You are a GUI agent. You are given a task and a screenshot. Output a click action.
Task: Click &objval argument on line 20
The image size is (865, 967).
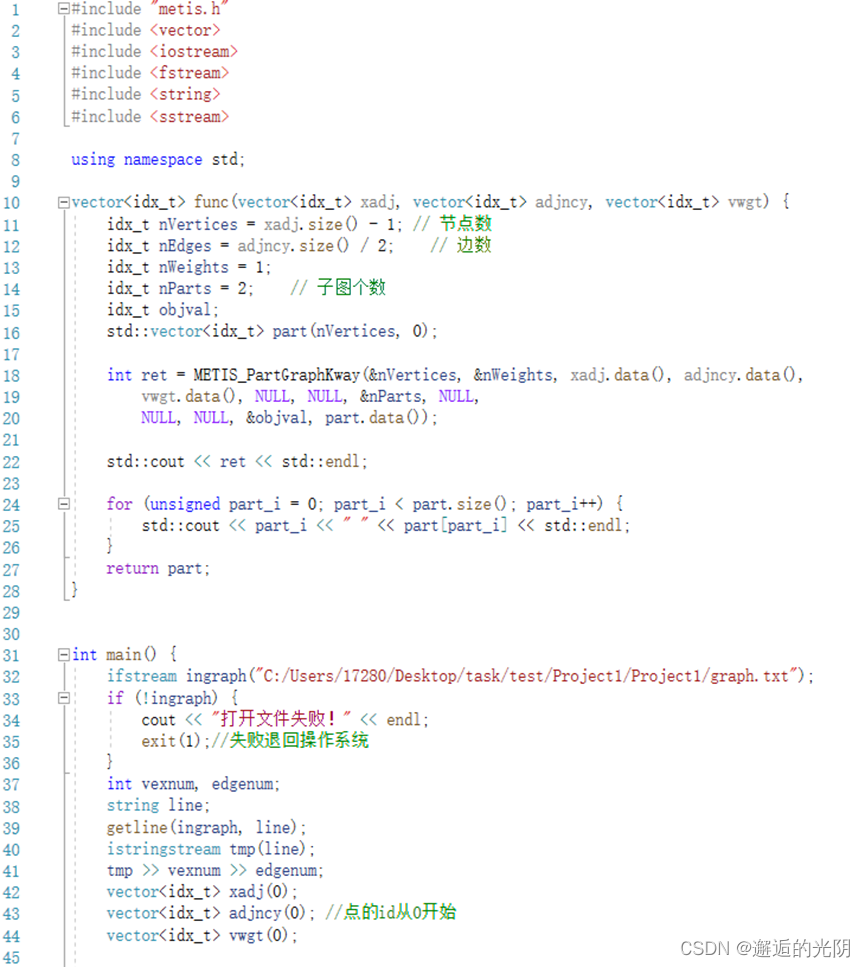pos(276,418)
